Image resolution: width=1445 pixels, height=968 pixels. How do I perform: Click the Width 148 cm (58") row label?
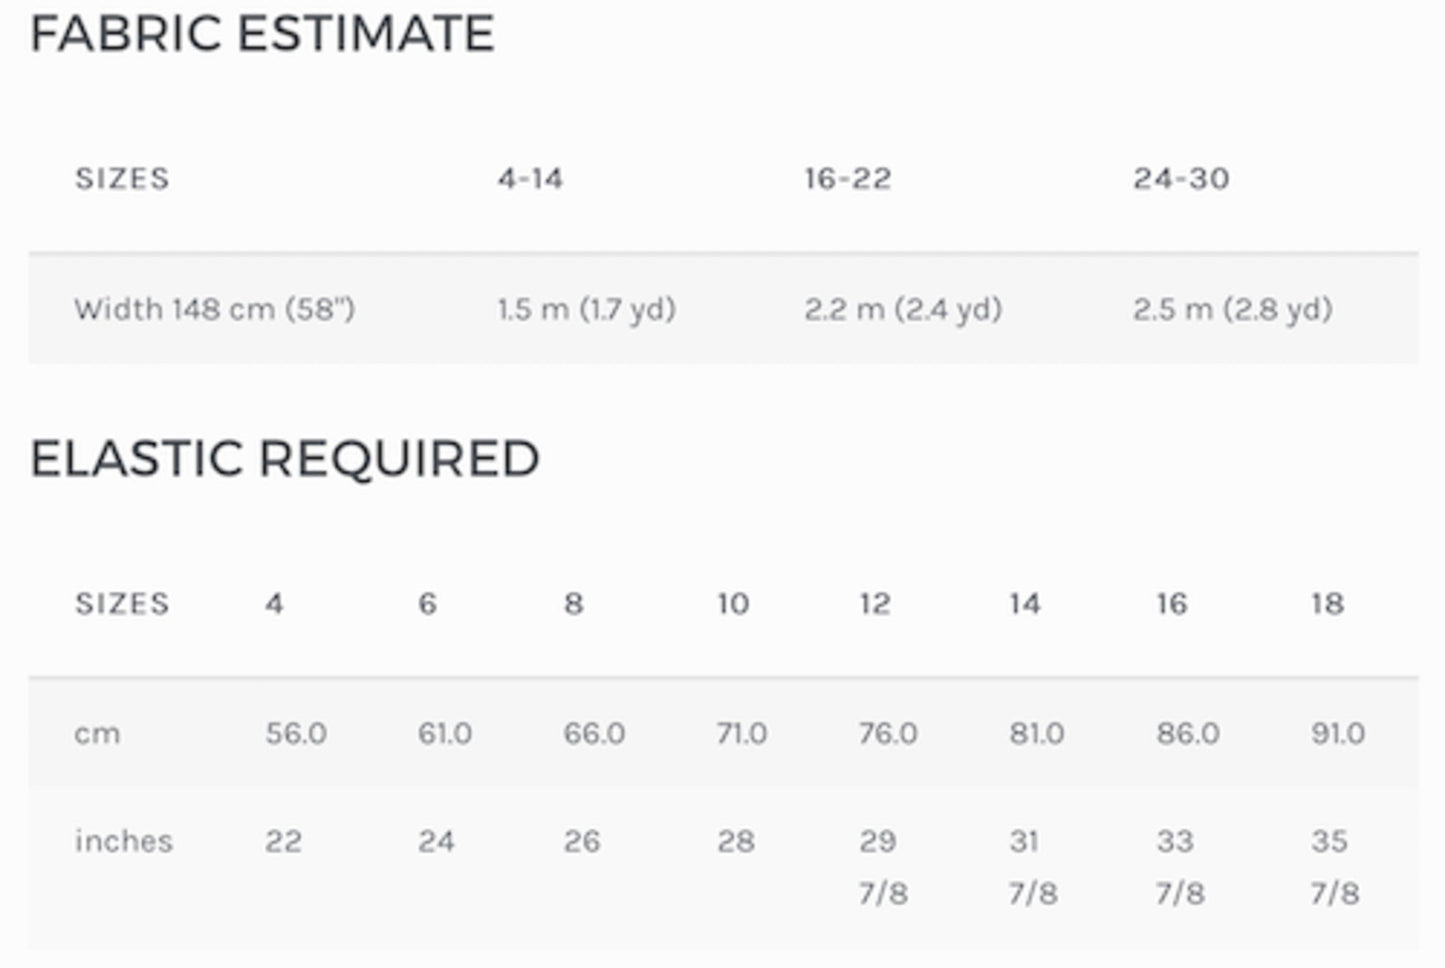[214, 309]
